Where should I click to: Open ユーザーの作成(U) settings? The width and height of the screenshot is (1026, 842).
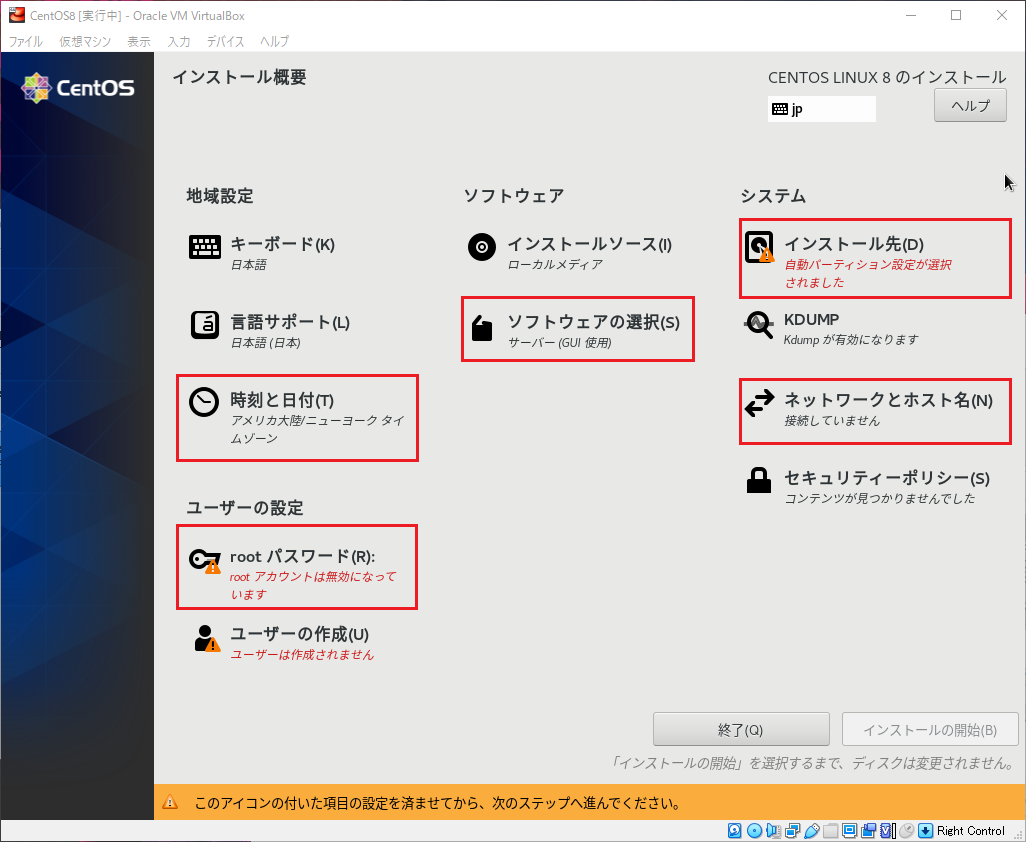(285, 642)
